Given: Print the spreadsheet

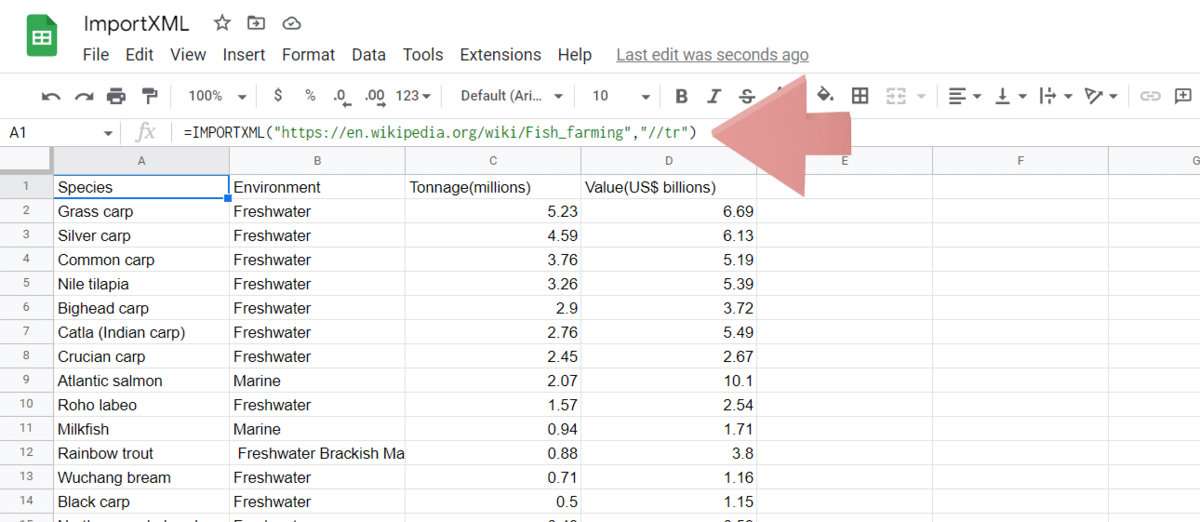Looking at the screenshot, I should click(117, 96).
